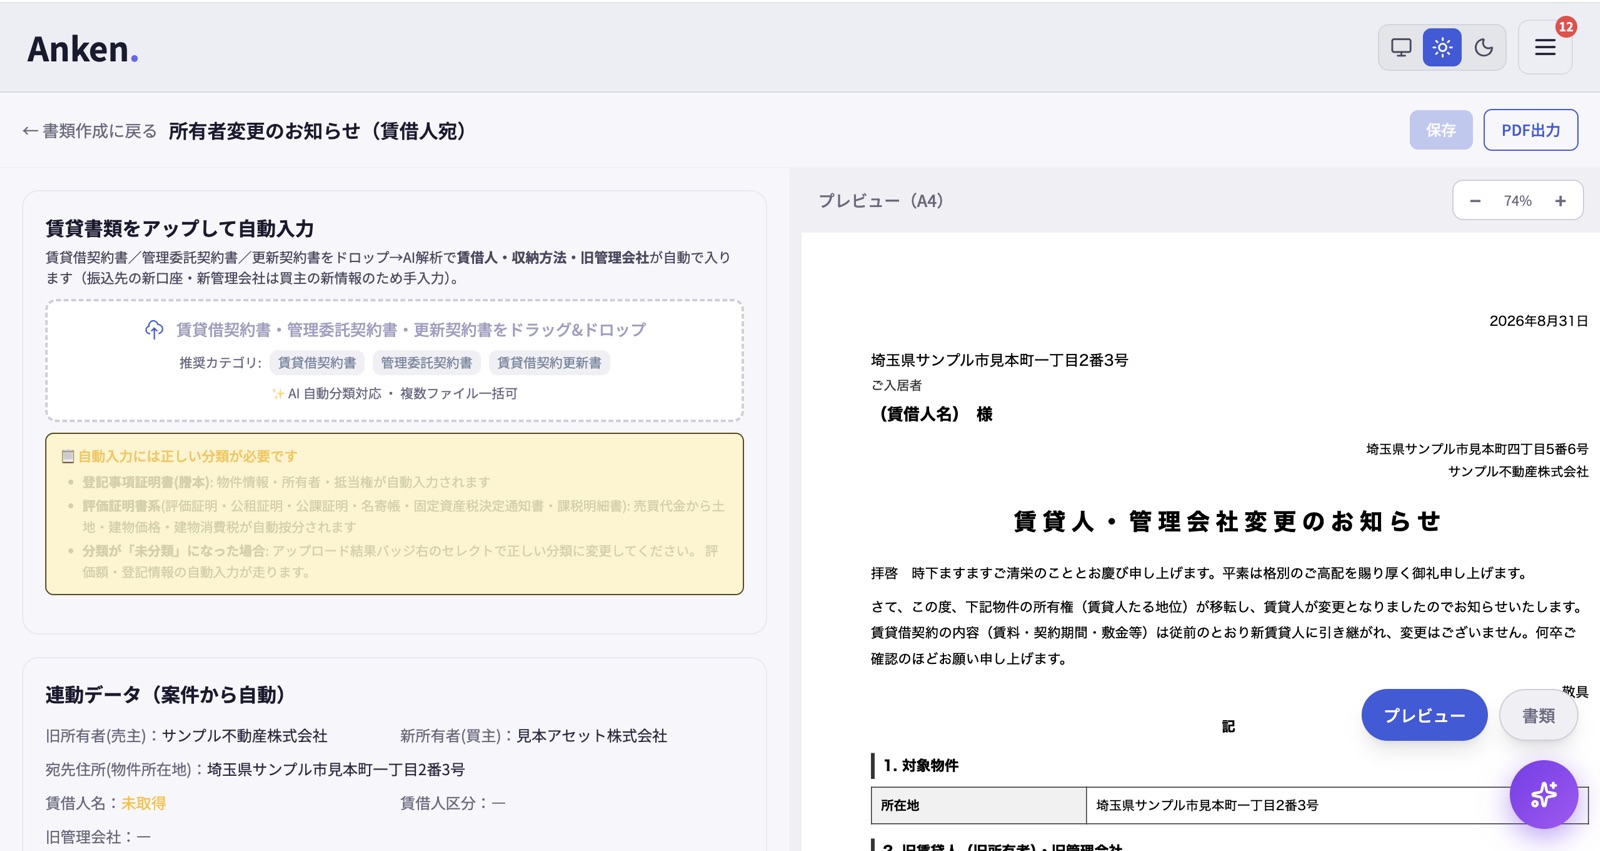Image resolution: width=1600 pixels, height=851 pixels.
Task: Go back via 書類作成に戻る link
Action: point(90,131)
